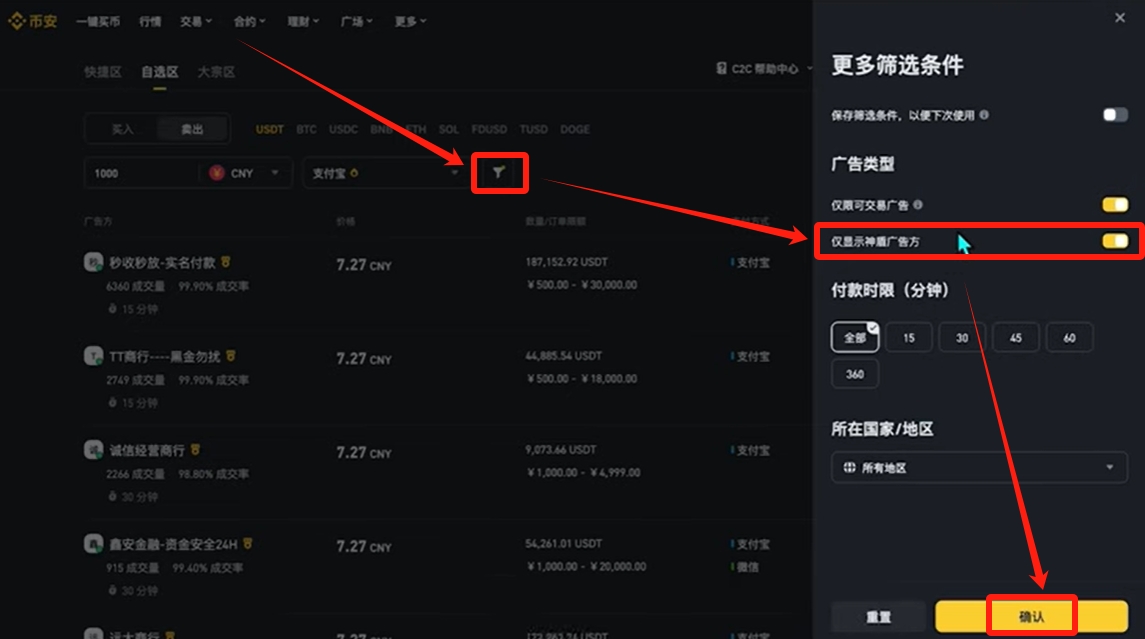Image resolution: width=1145 pixels, height=639 pixels.
Task: Click avatar of 秒收秒放-实名付款 merchant
Action: [93, 261]
